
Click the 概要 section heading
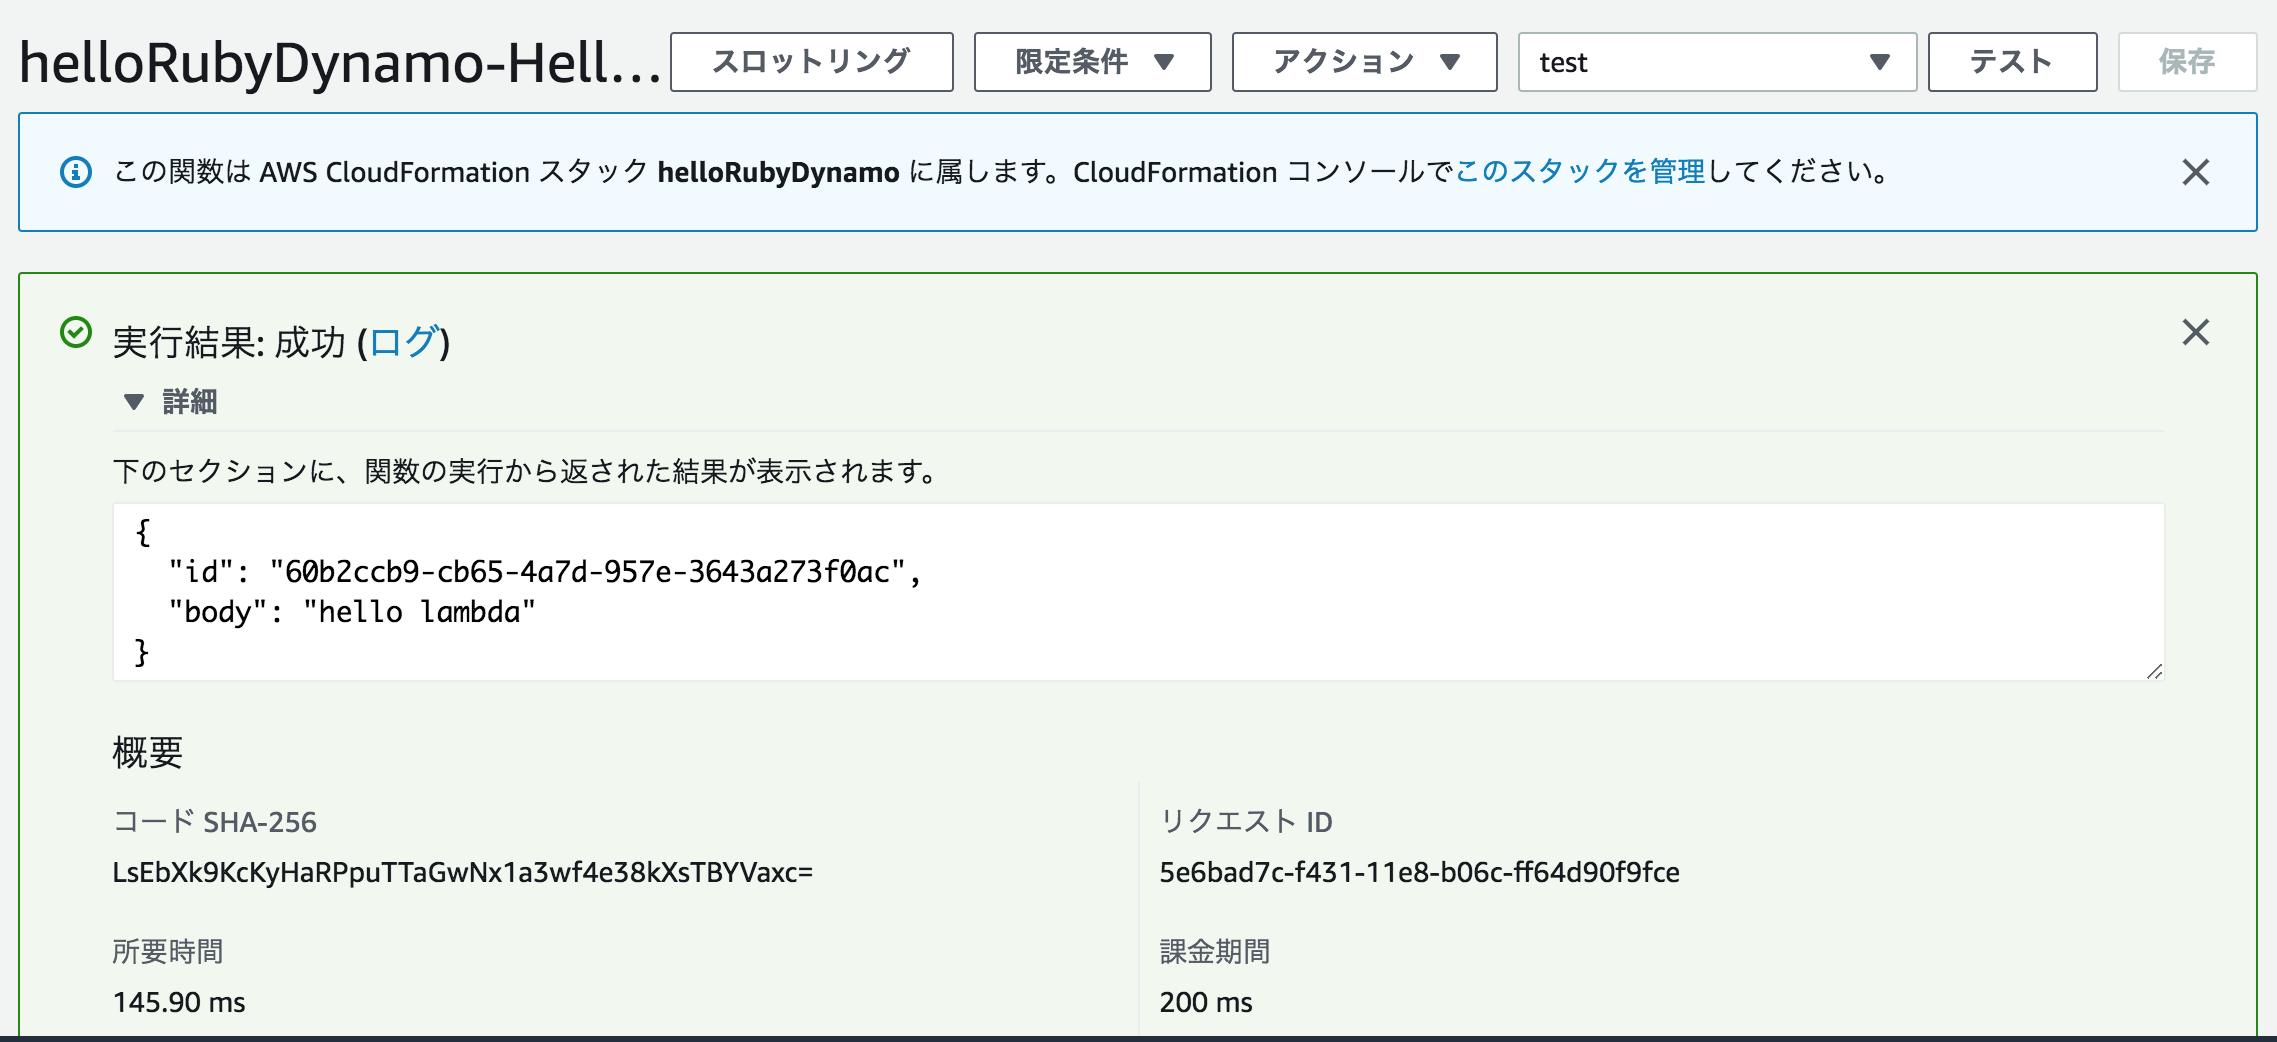point(146,753)
